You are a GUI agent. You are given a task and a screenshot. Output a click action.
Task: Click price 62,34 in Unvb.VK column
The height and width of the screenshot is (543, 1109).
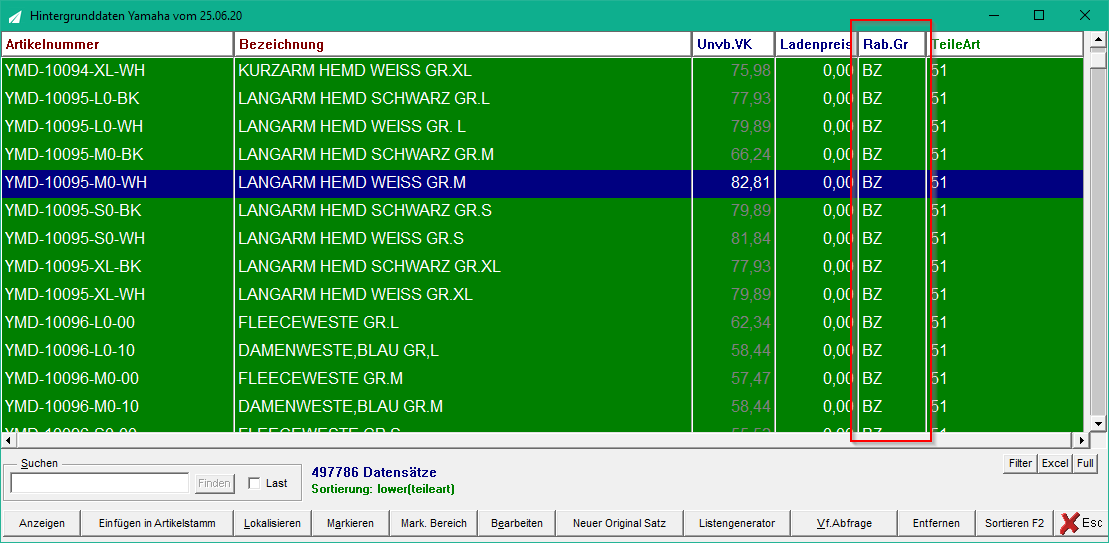[x=750, y=323]
